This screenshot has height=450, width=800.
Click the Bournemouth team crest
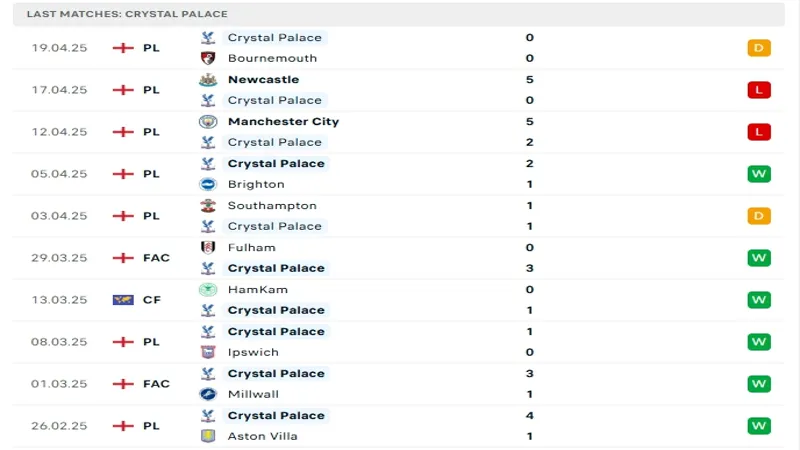[x=208, y=58]
